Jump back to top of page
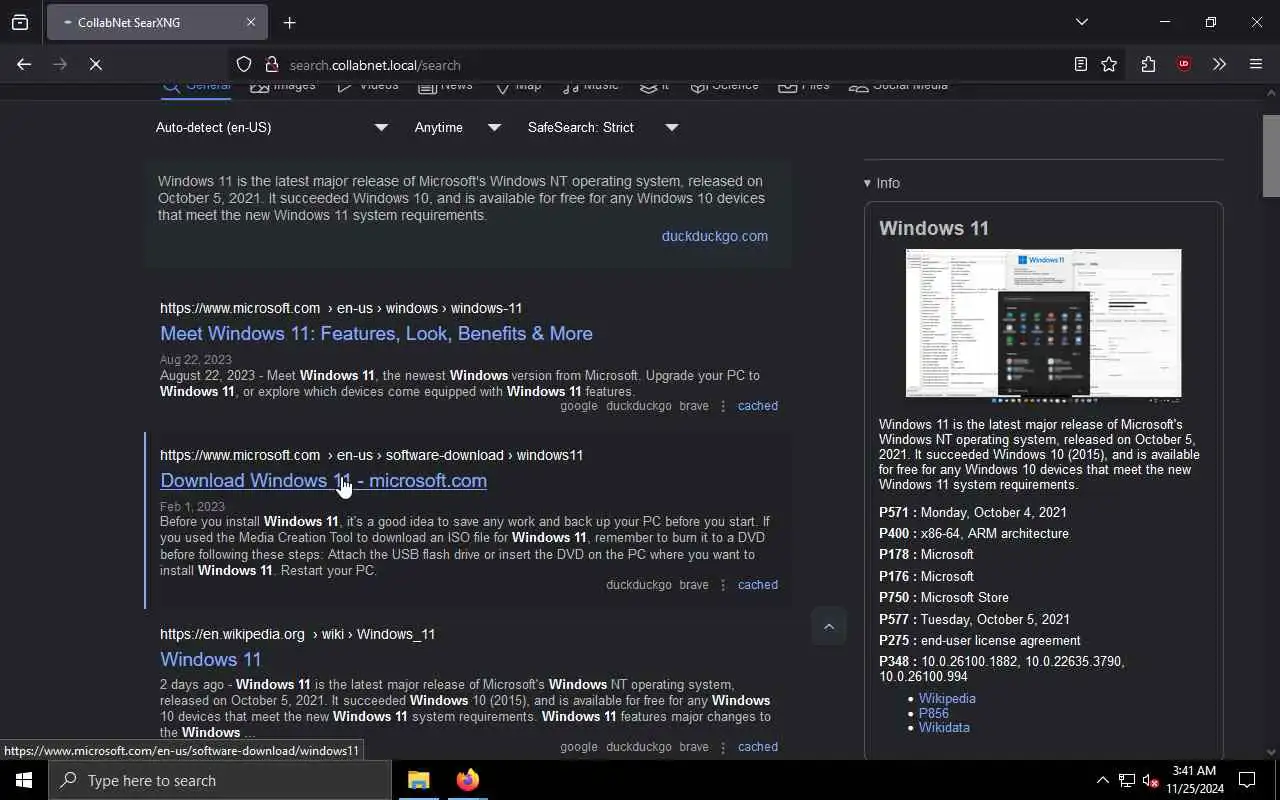Screen dimensions: 1280x800 click(828, 627)
